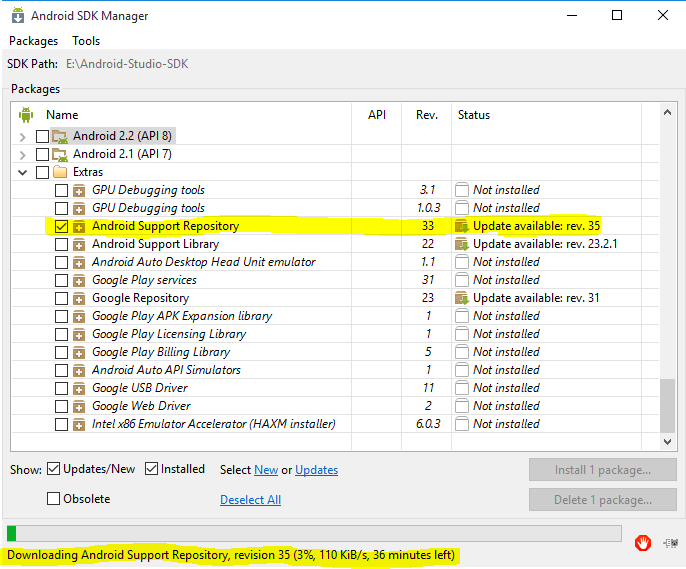The height and width of the screenshot is (569, 686).
Task: Check the Google Repository checkbox
Action: 61,299
